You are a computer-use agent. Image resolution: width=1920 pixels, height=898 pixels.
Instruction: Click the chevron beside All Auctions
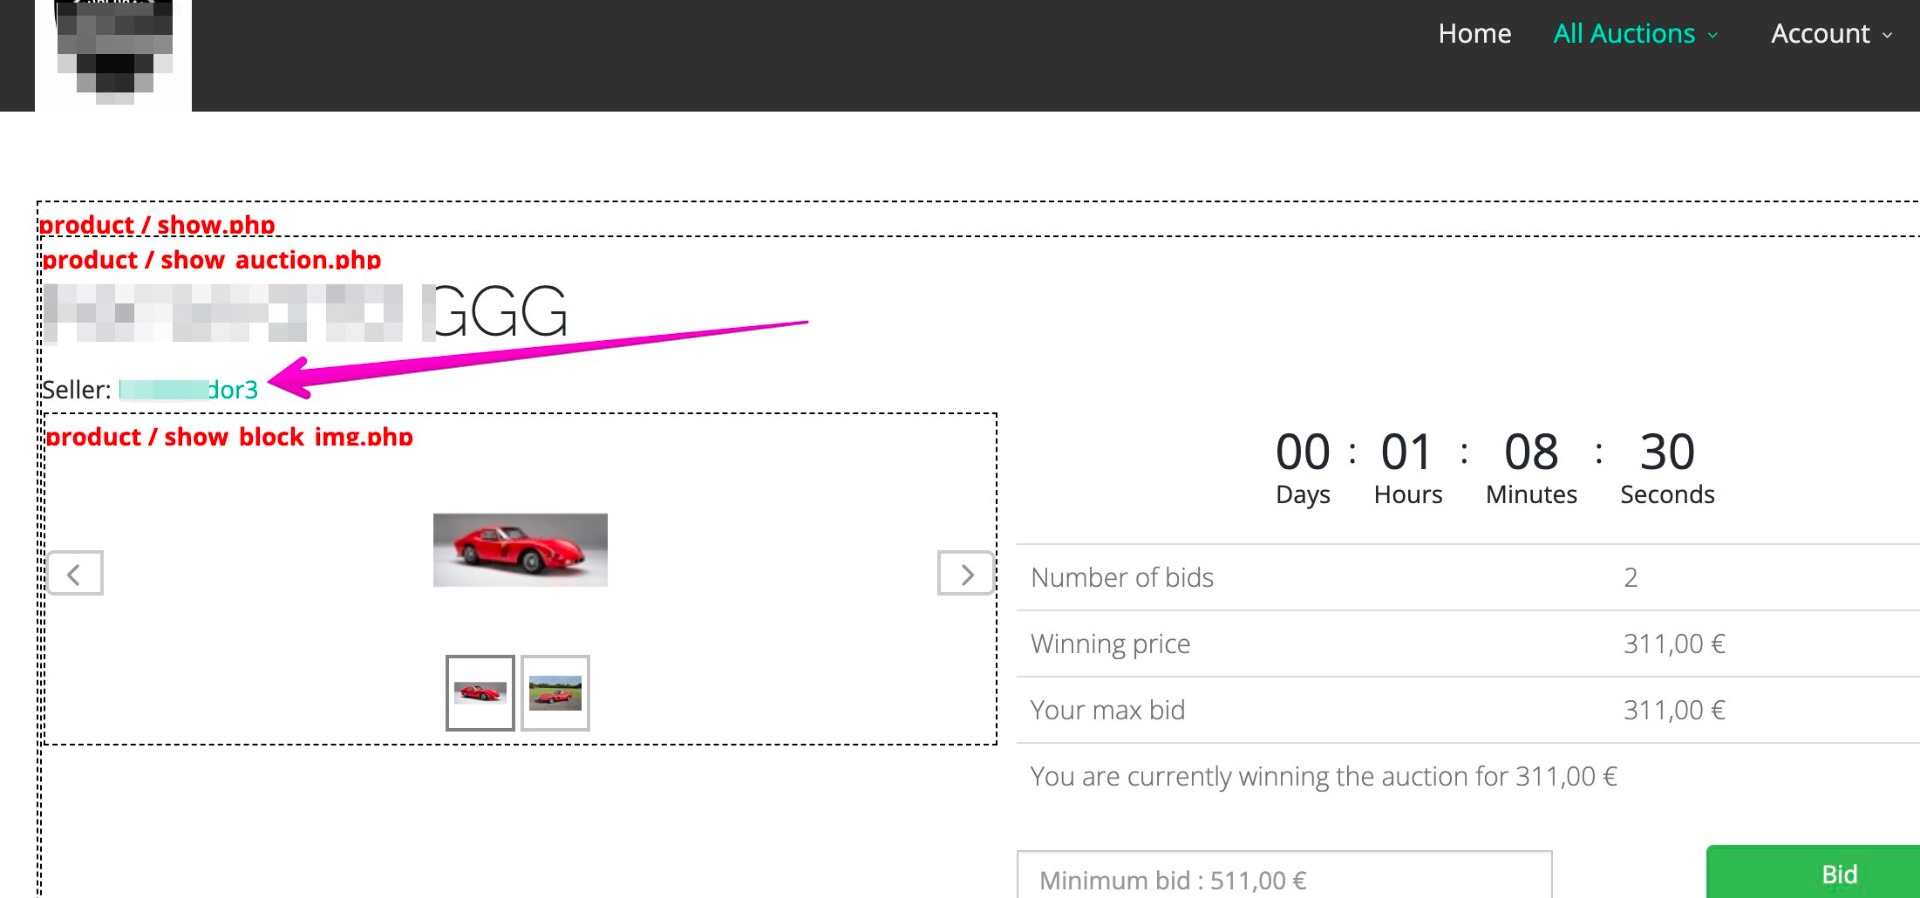[x=1713, y=35]
